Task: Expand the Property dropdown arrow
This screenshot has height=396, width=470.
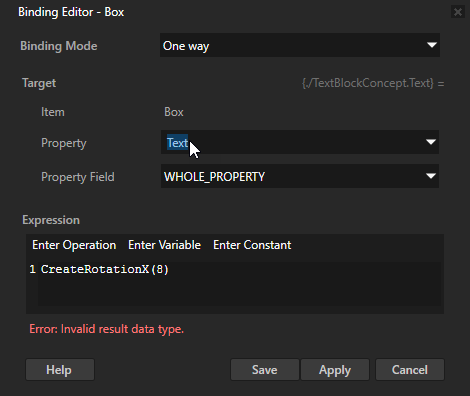Action: point(431,142)
